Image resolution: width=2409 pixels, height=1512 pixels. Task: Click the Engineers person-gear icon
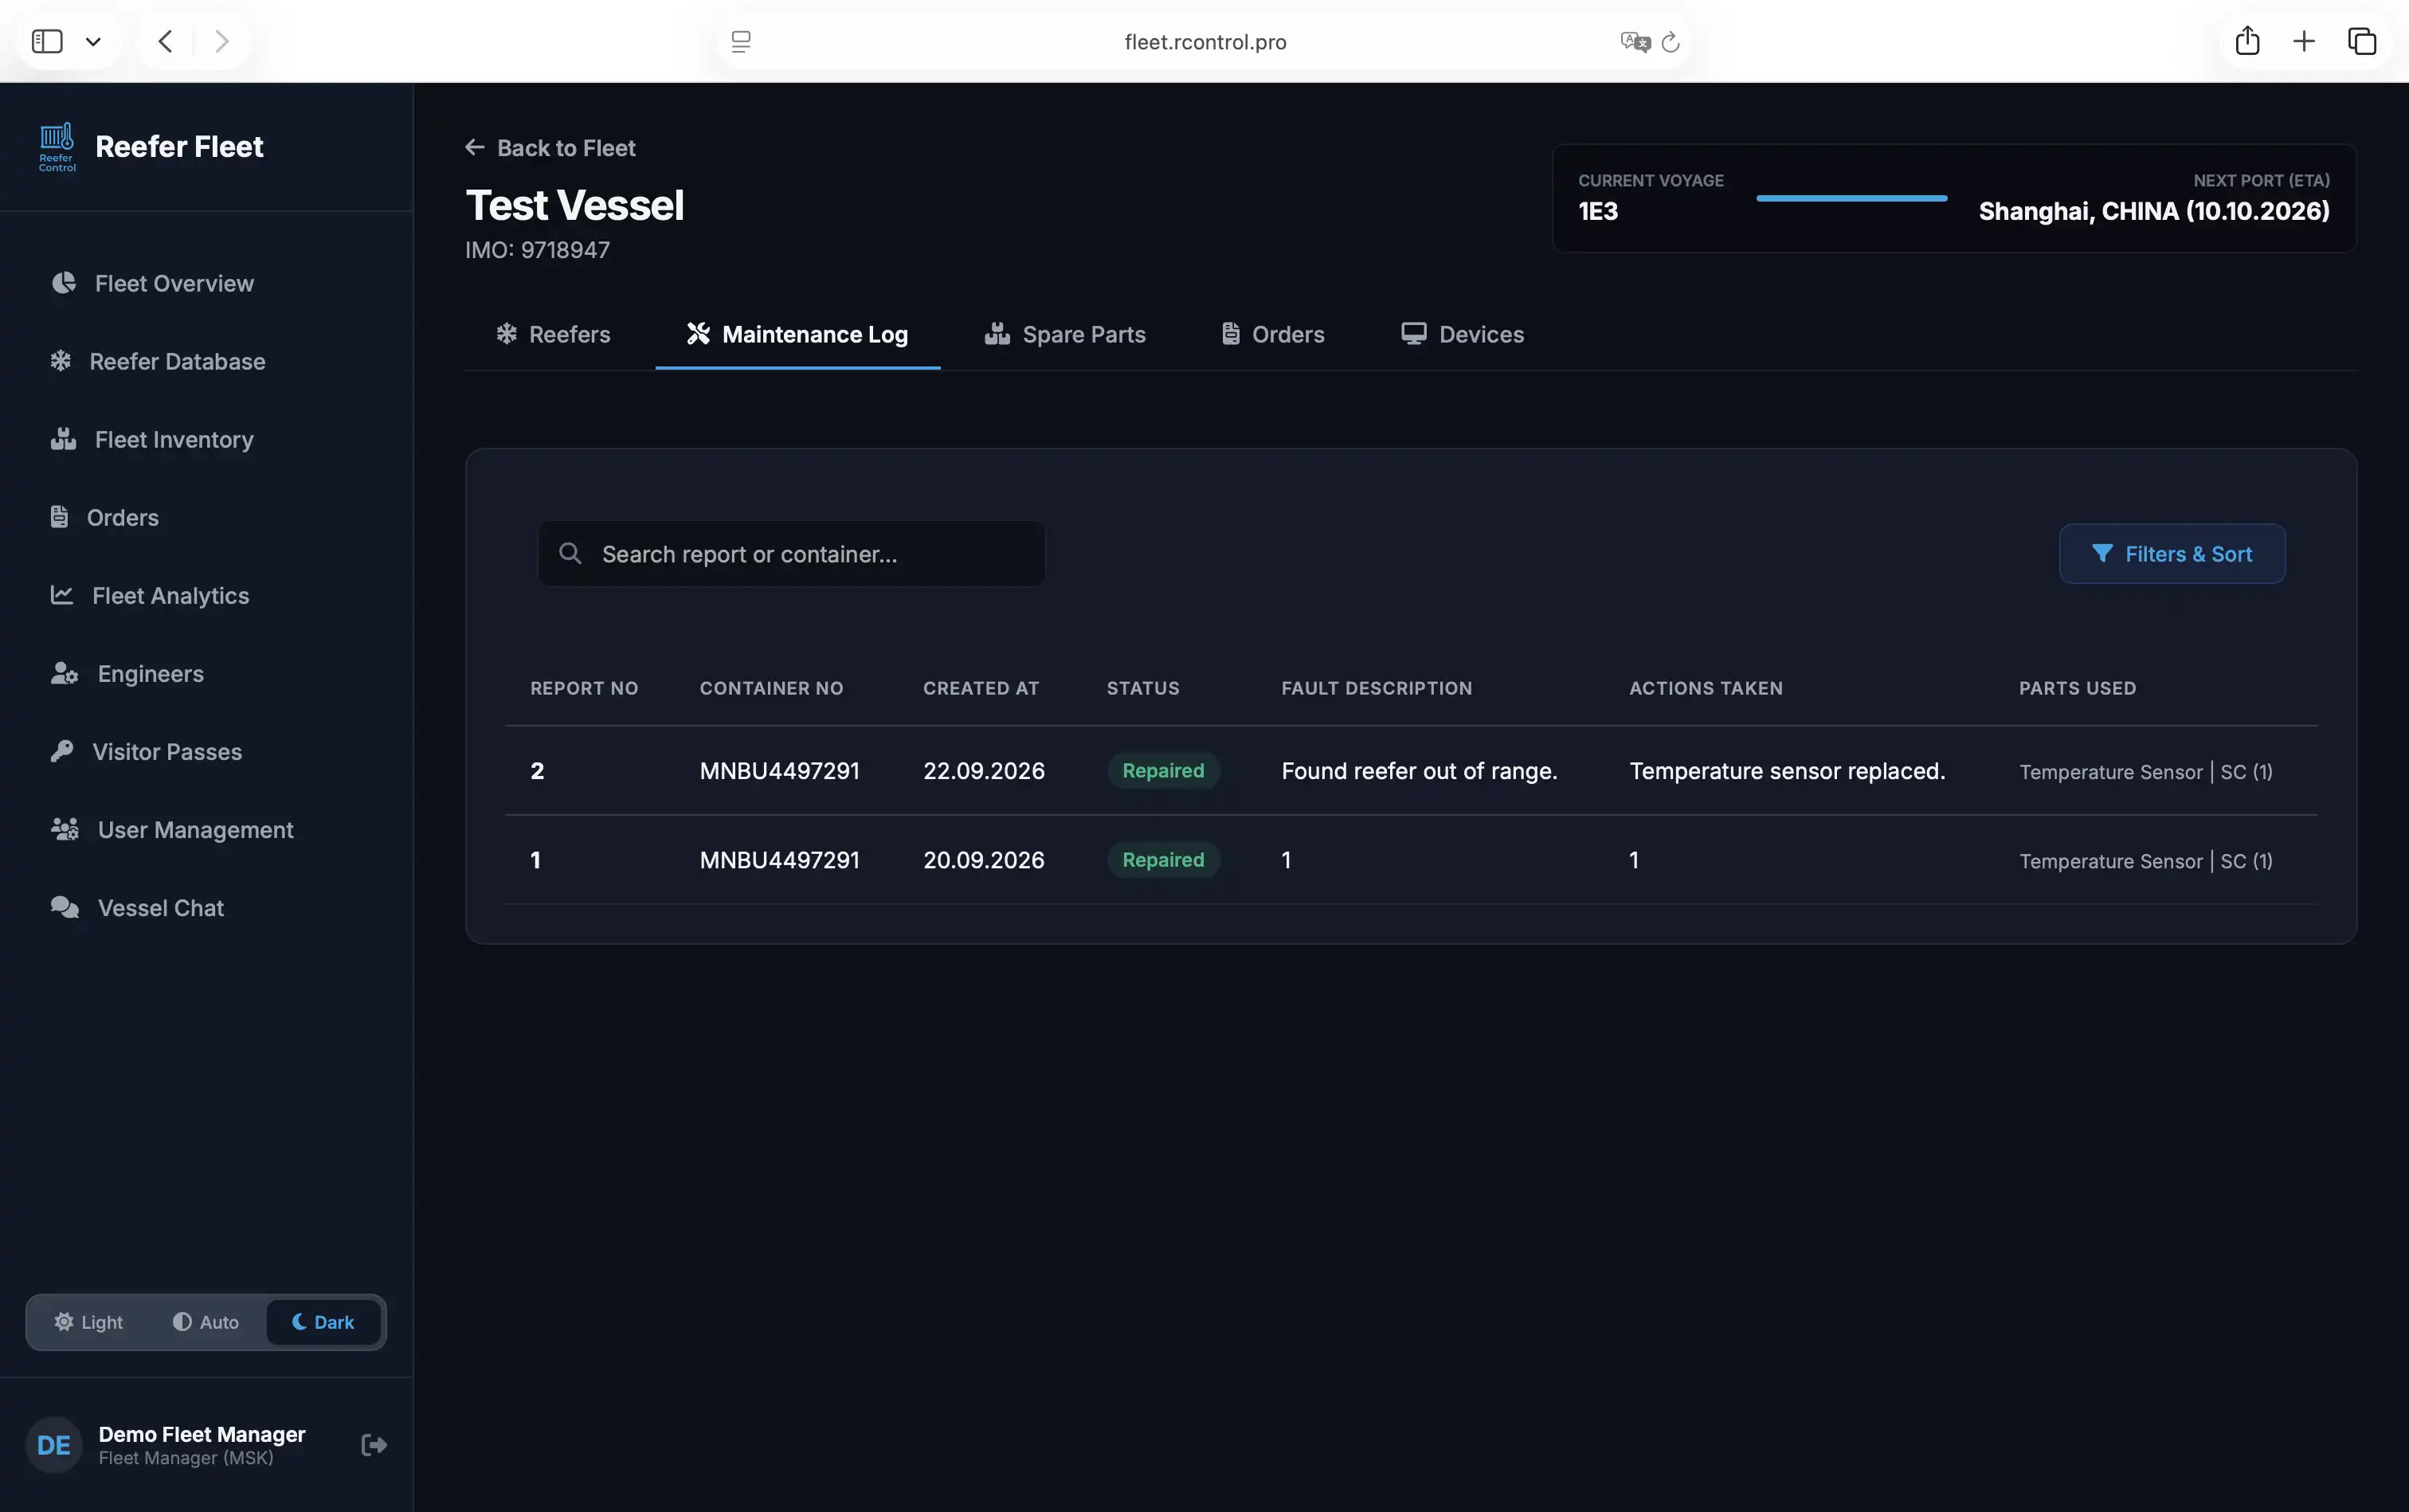[x=65, y=673]
